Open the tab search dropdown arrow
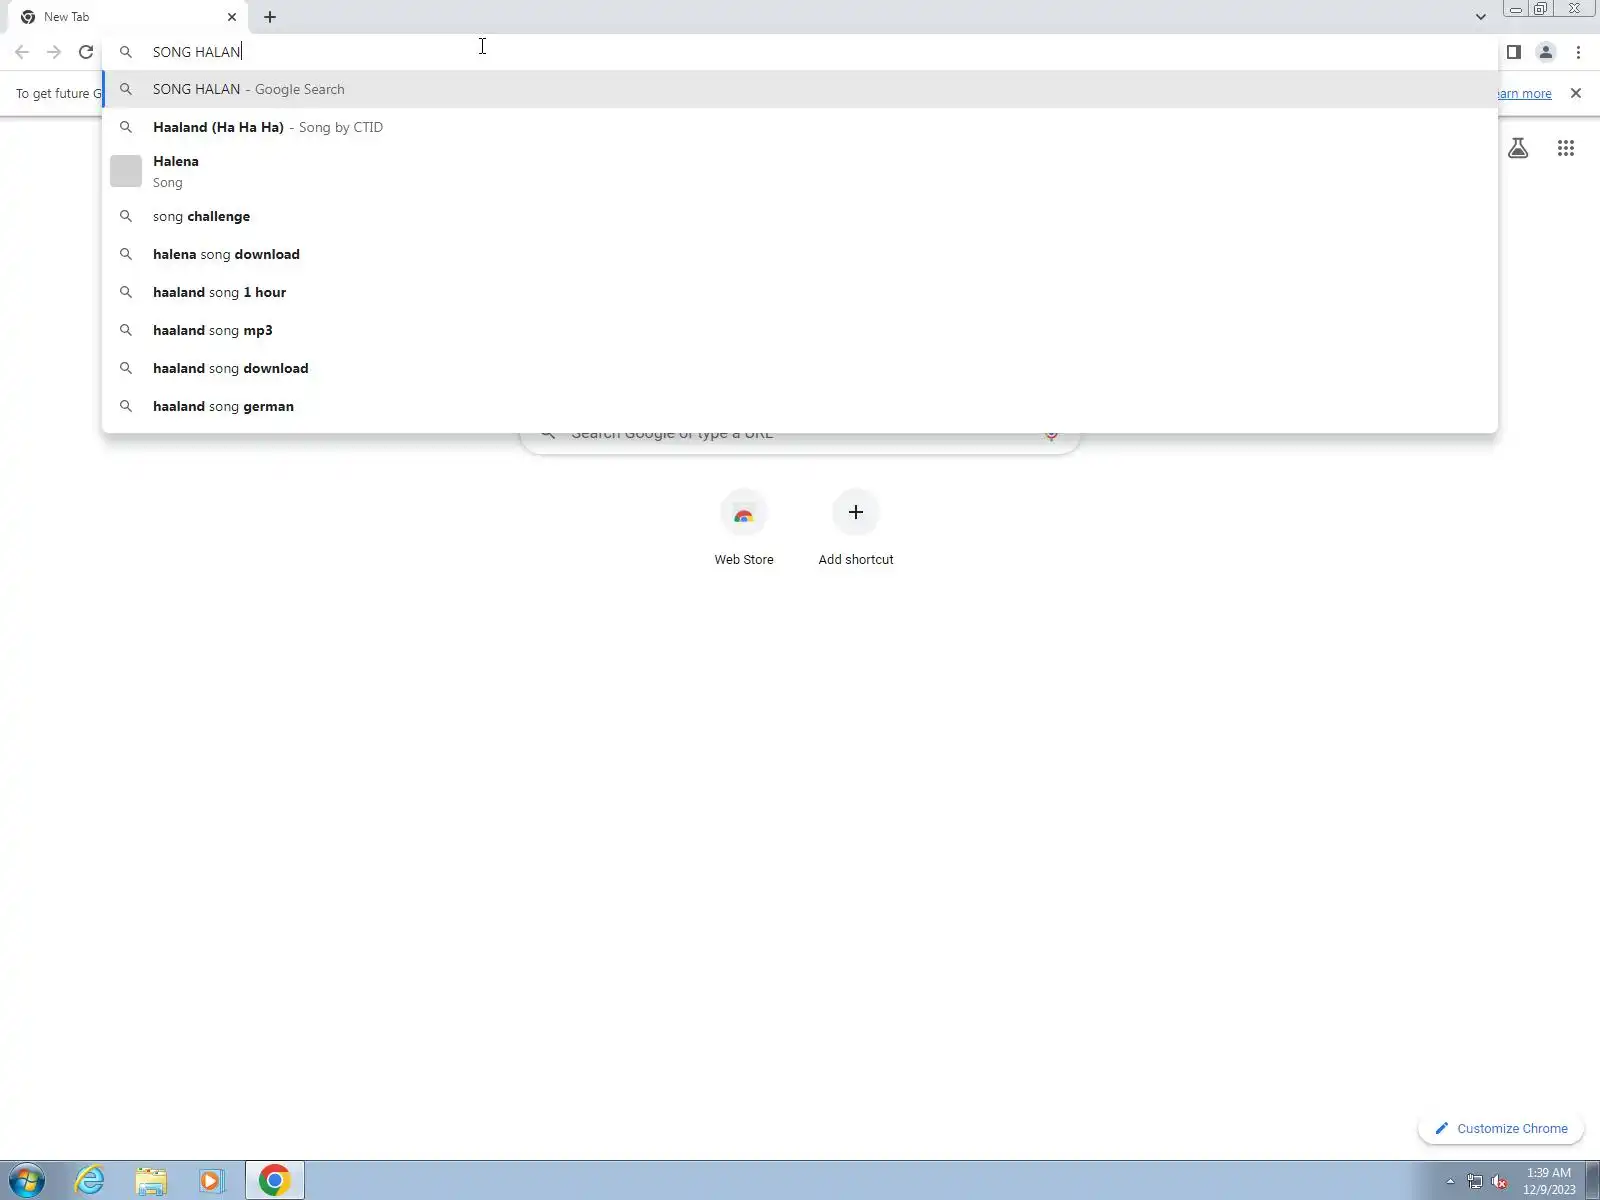Image resolution: width=1600 pixels, height=1200 pixels. [1480, 17]
